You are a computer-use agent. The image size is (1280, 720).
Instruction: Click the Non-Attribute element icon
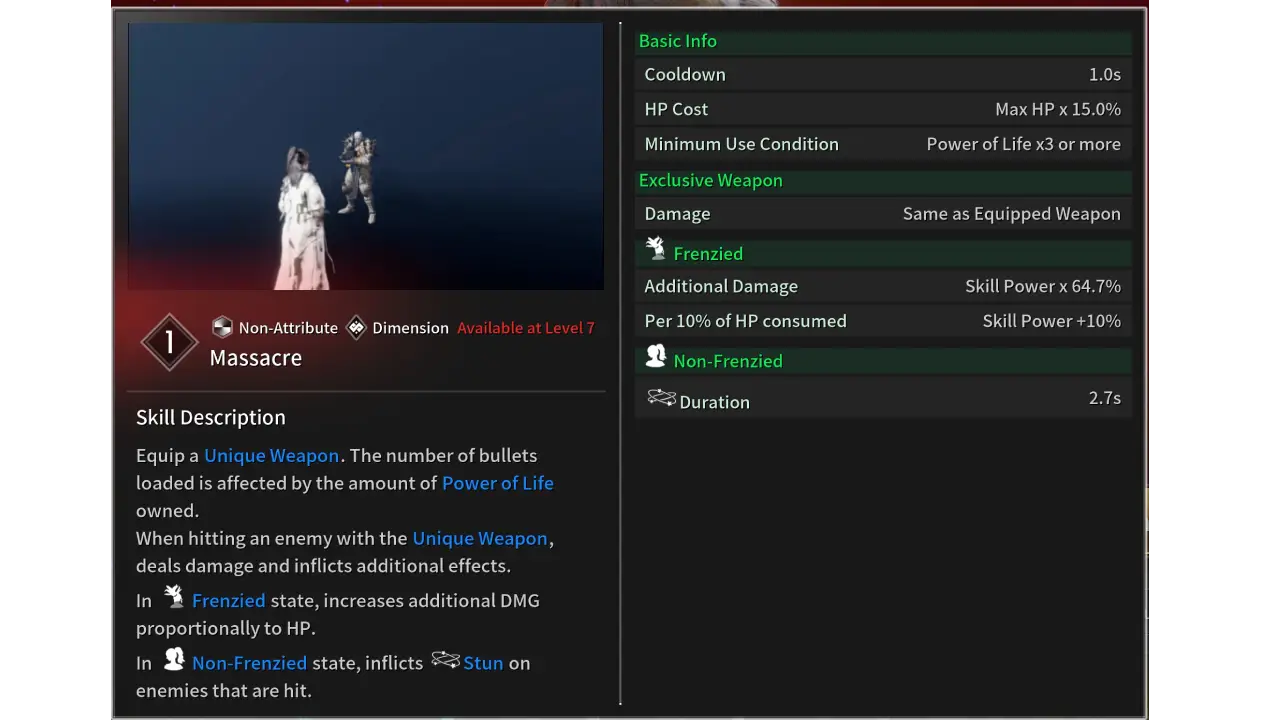point(222,327)
